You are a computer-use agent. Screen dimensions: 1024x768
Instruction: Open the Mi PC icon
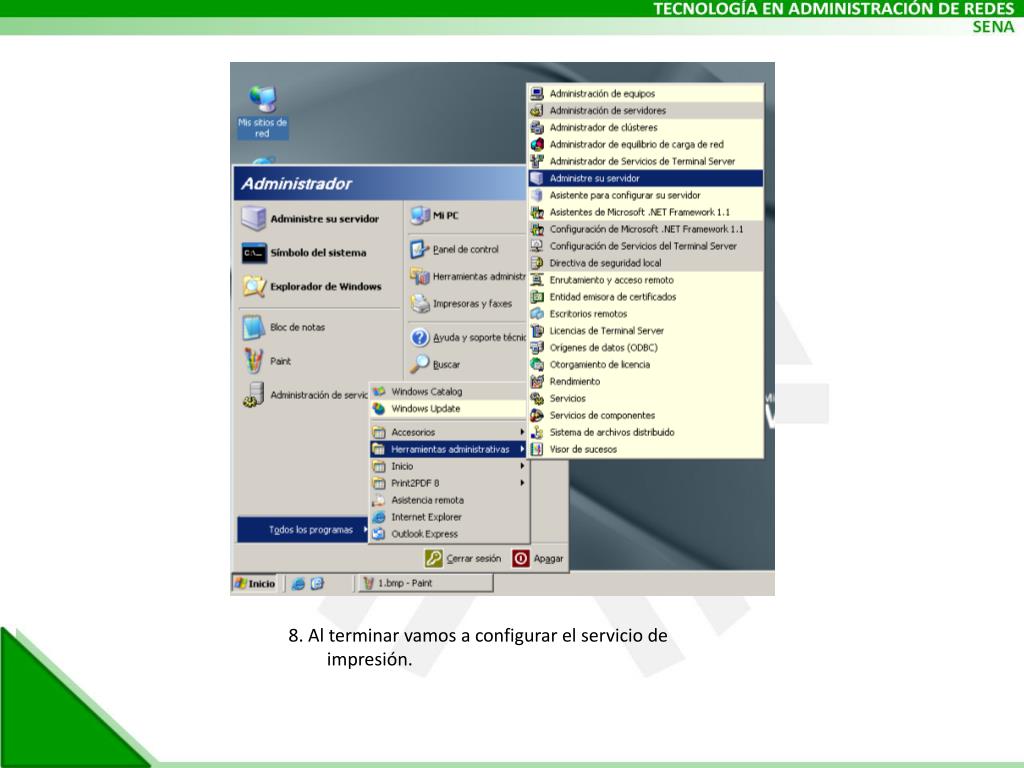[420, 215]
